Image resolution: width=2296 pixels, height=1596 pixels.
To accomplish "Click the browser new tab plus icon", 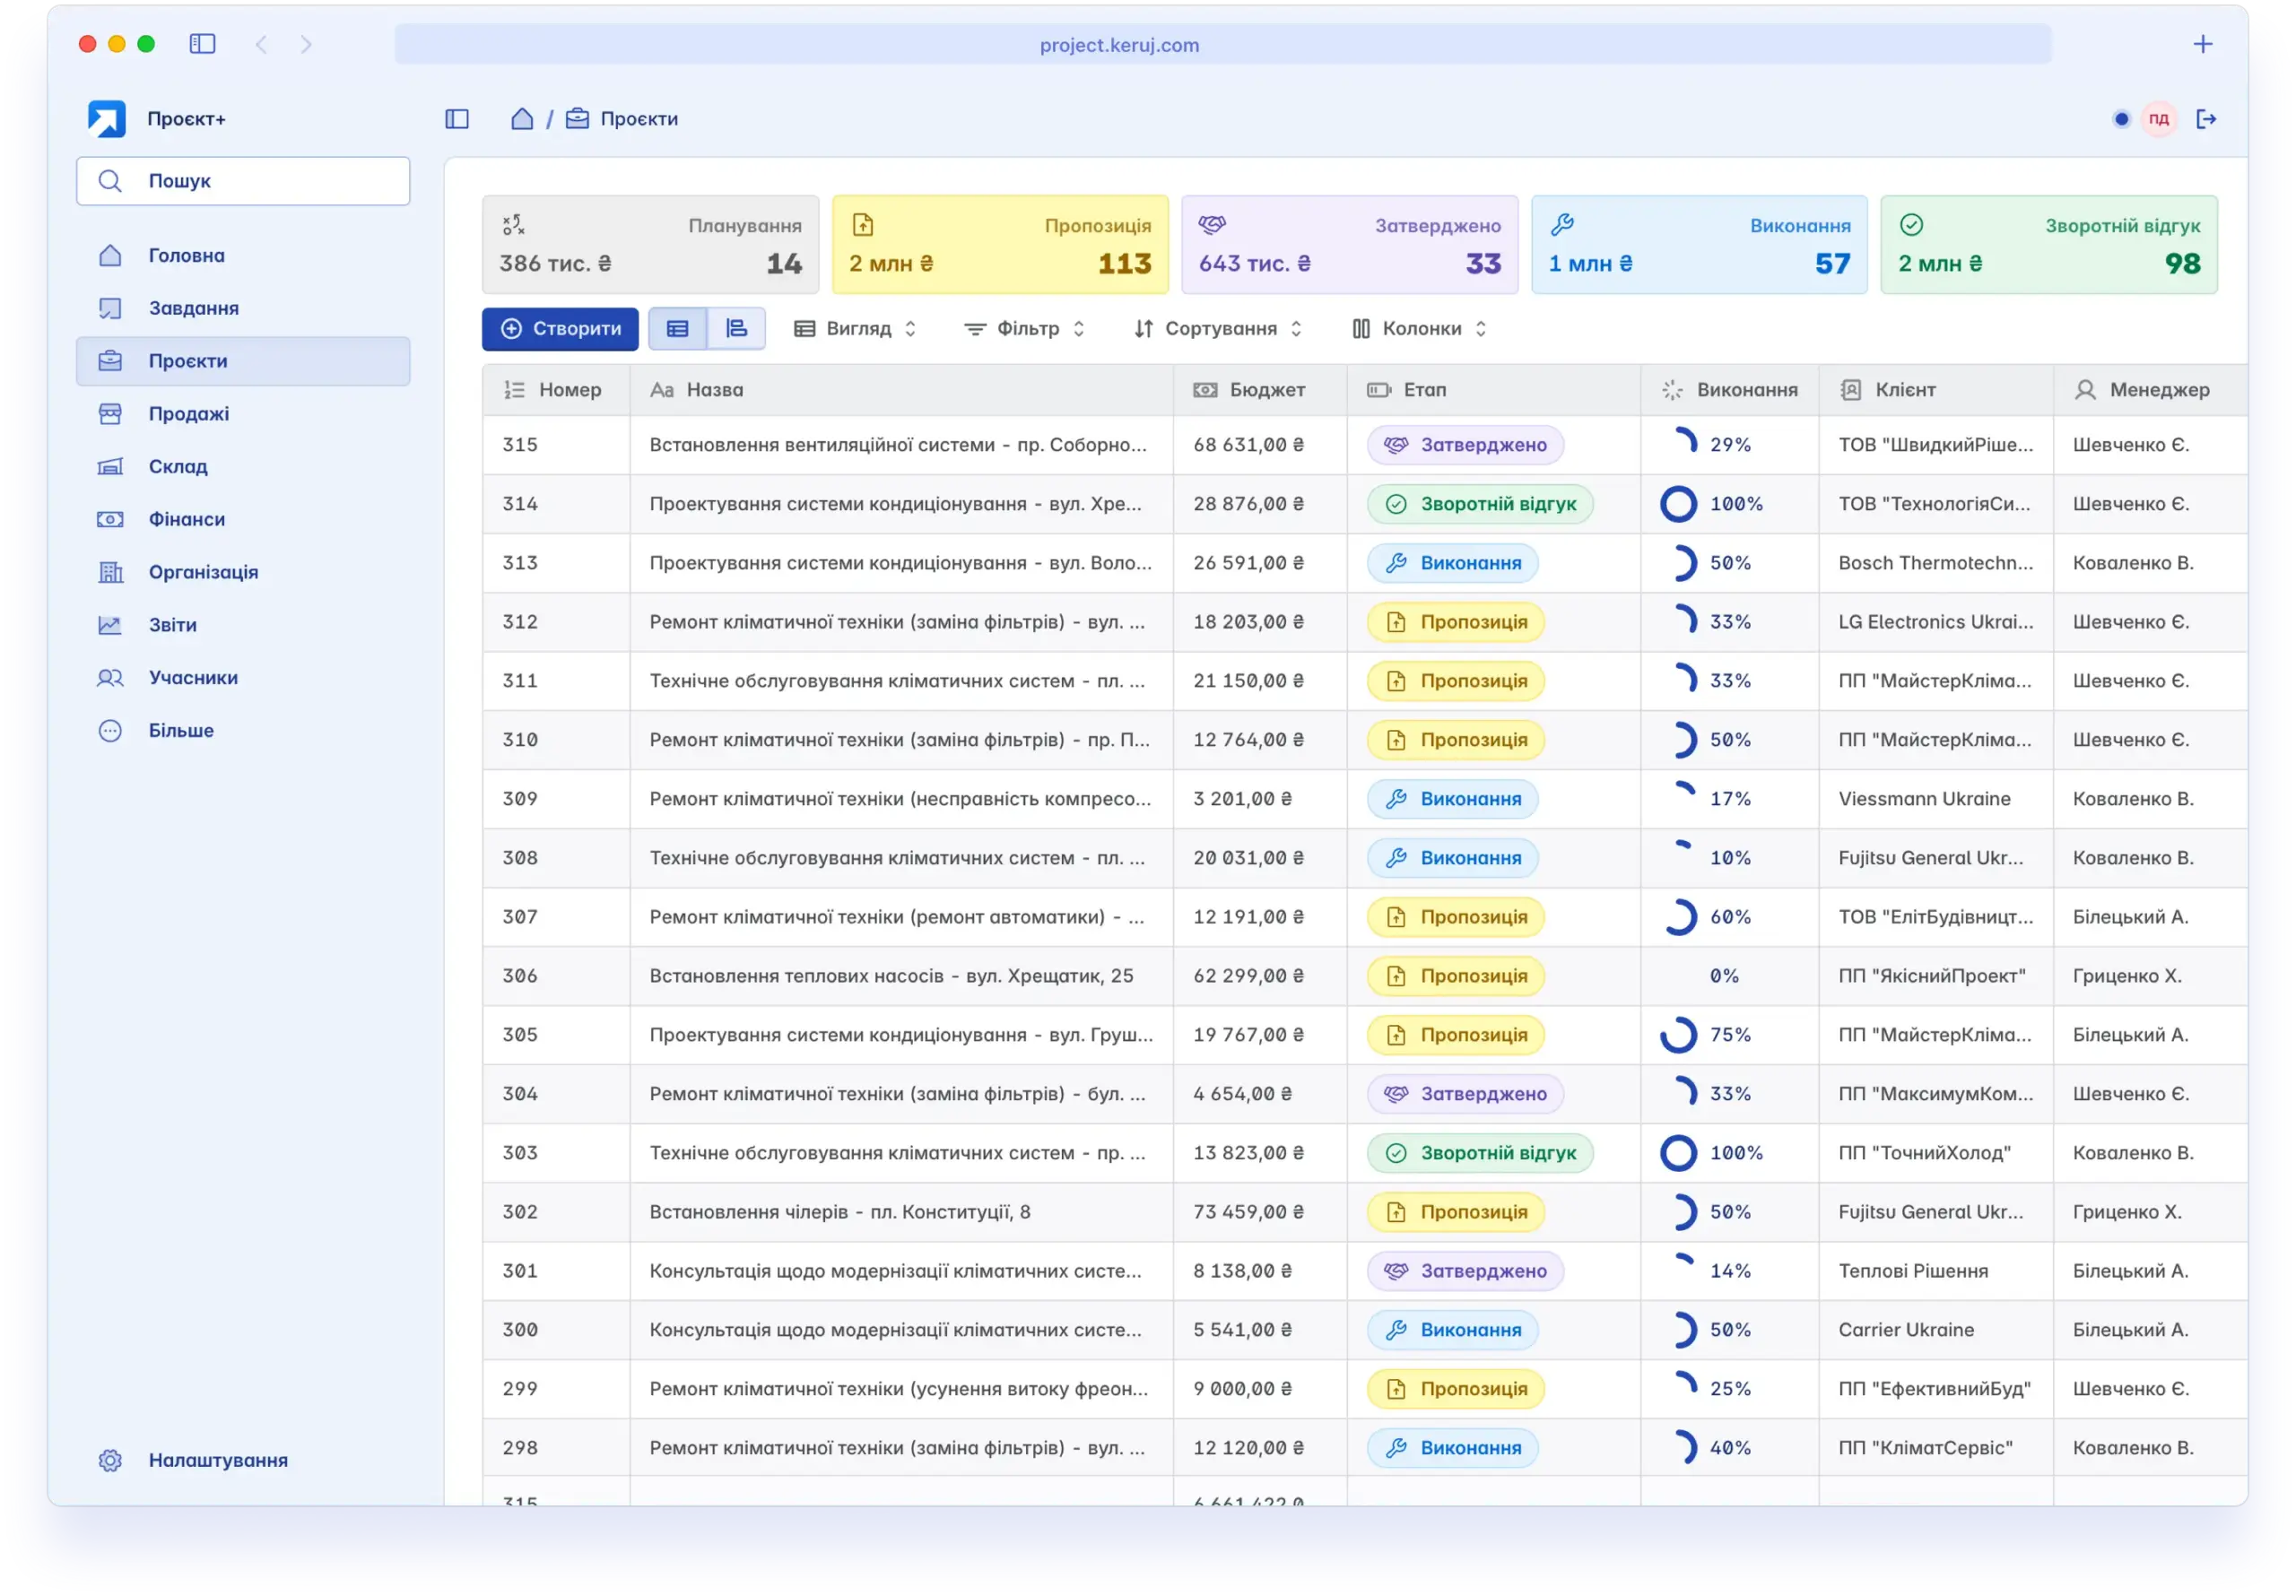I will tap(2203, 44).
